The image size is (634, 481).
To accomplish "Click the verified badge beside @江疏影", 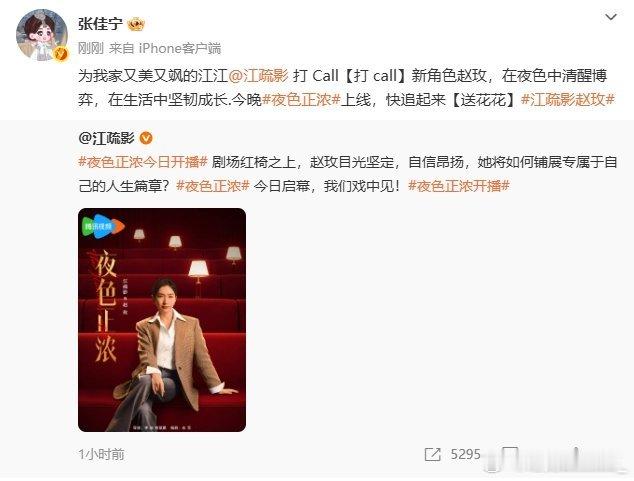I will pos(146,139).
